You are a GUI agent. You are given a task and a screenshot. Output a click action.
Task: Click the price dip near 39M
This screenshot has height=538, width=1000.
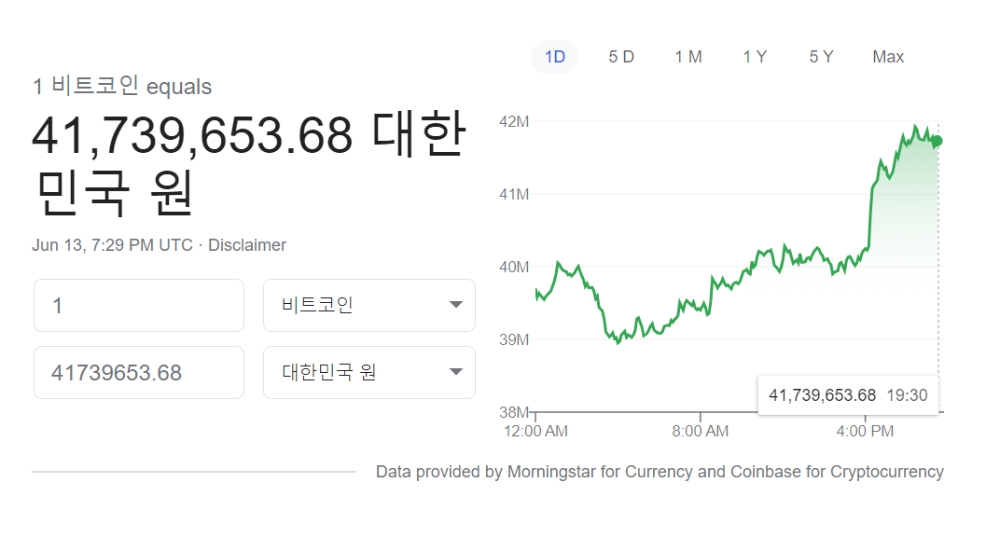point(617,341)
